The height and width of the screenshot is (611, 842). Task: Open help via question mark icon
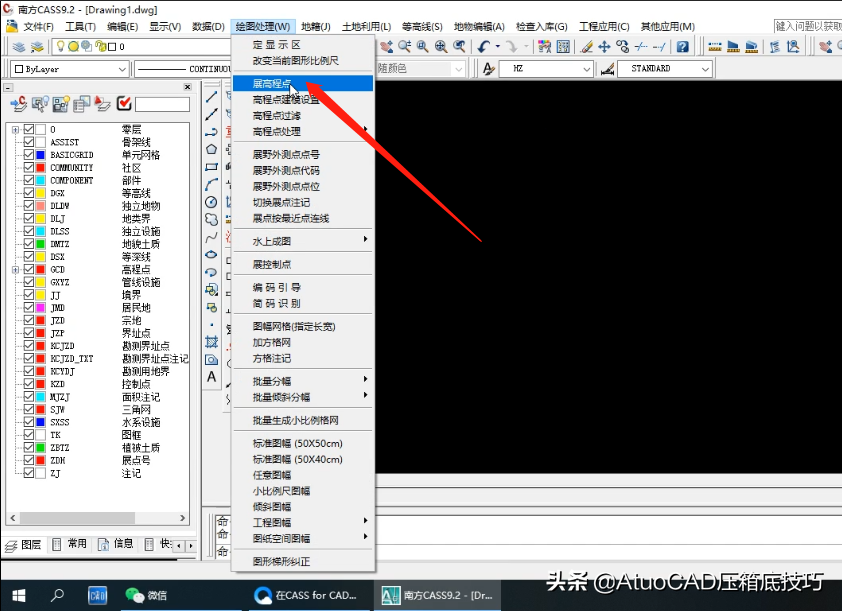tap(683, 46)
